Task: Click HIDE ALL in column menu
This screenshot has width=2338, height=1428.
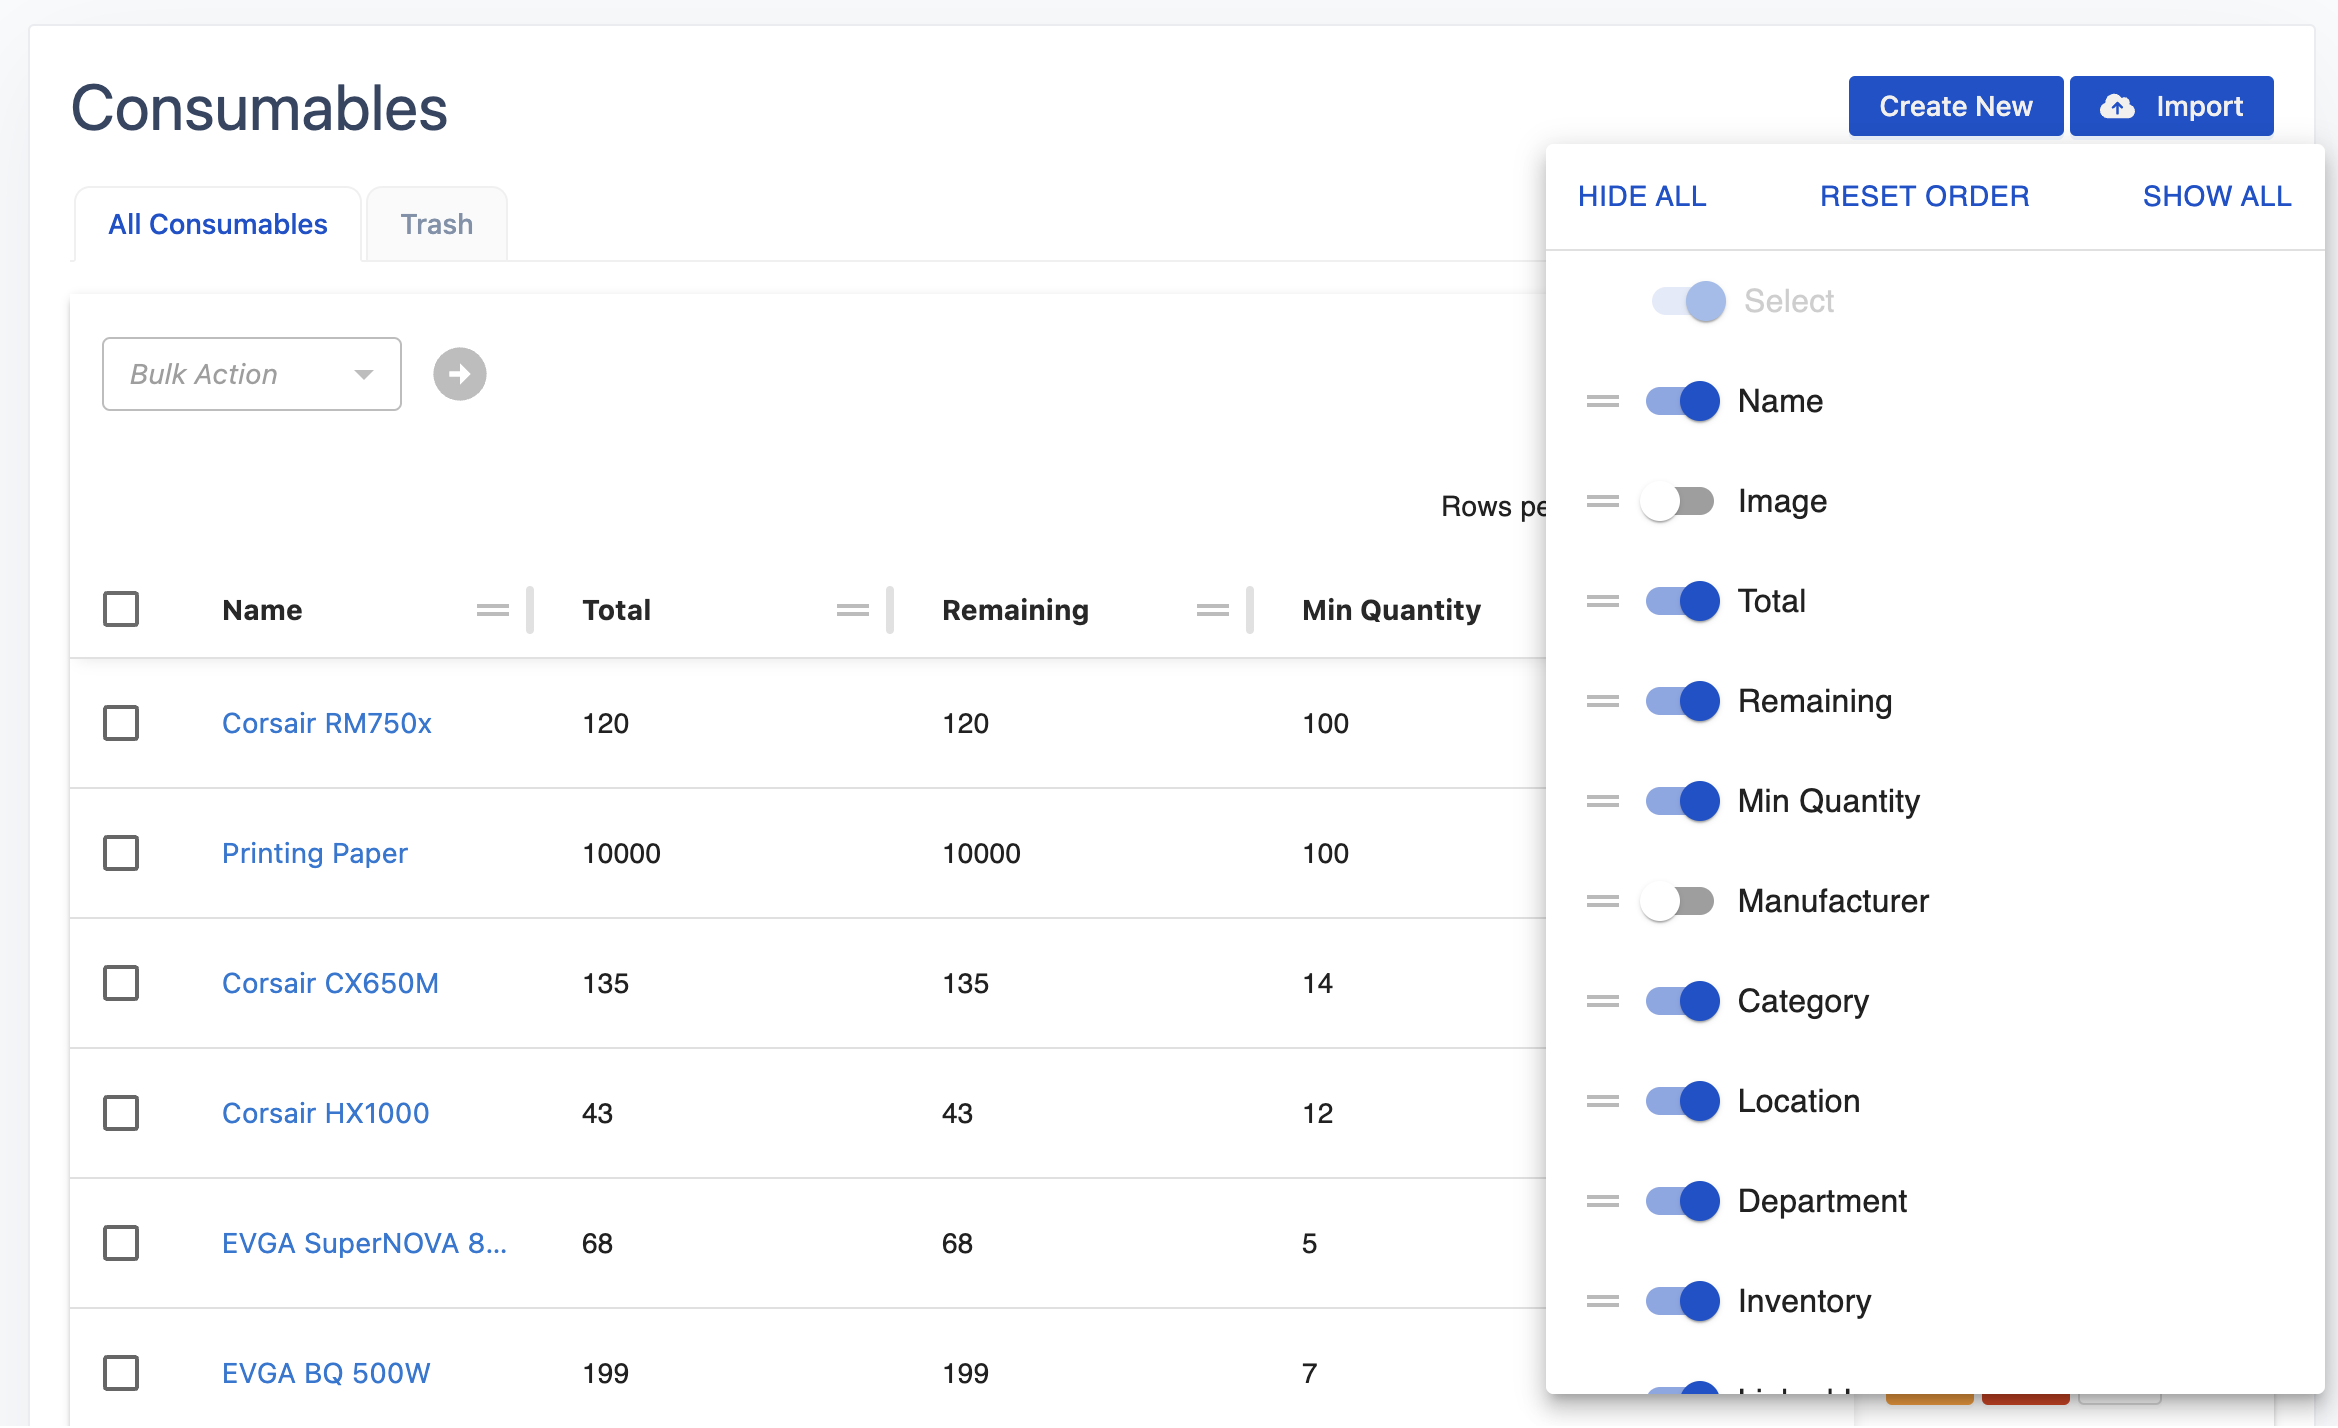Action: pos(1642,196)
